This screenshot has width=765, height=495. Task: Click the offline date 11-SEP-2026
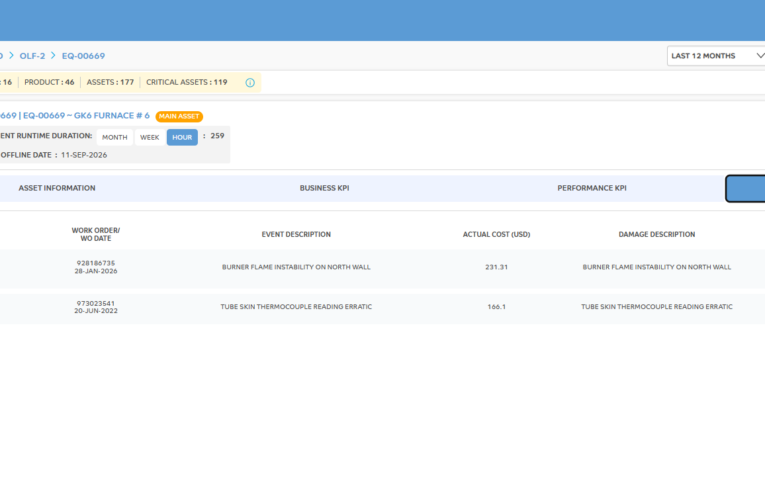tap(84, 155)
